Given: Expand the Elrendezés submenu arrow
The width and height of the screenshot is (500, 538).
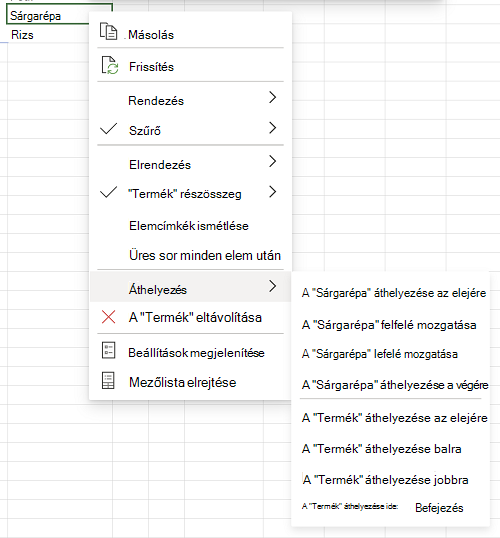Looking at the screenshot, I should tap(272, 161).
